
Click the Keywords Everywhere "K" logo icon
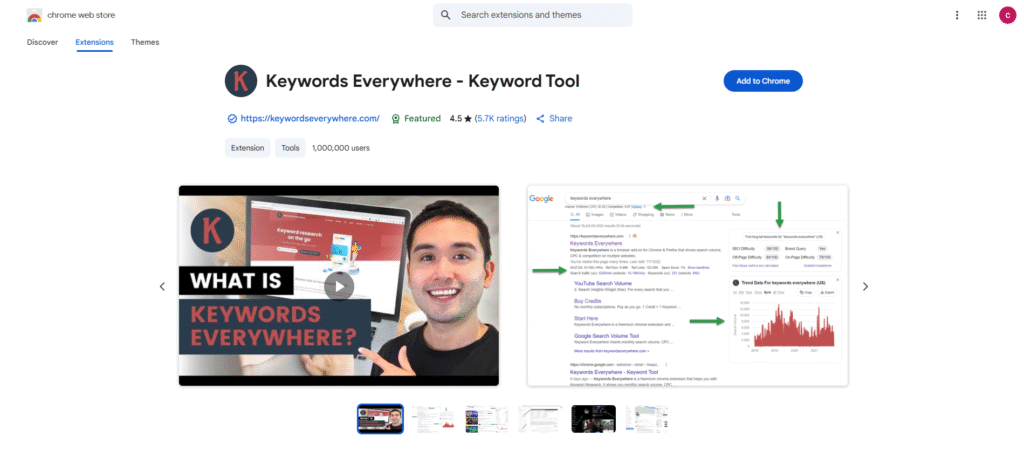[x=240, y=81]
